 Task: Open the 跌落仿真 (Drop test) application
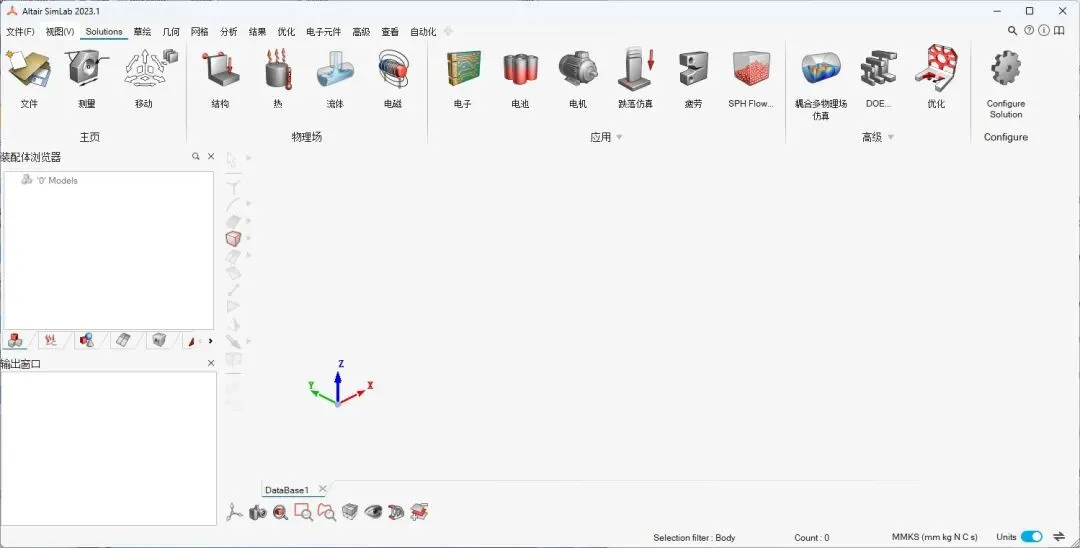pyautogui.click(x=636, y=77)
